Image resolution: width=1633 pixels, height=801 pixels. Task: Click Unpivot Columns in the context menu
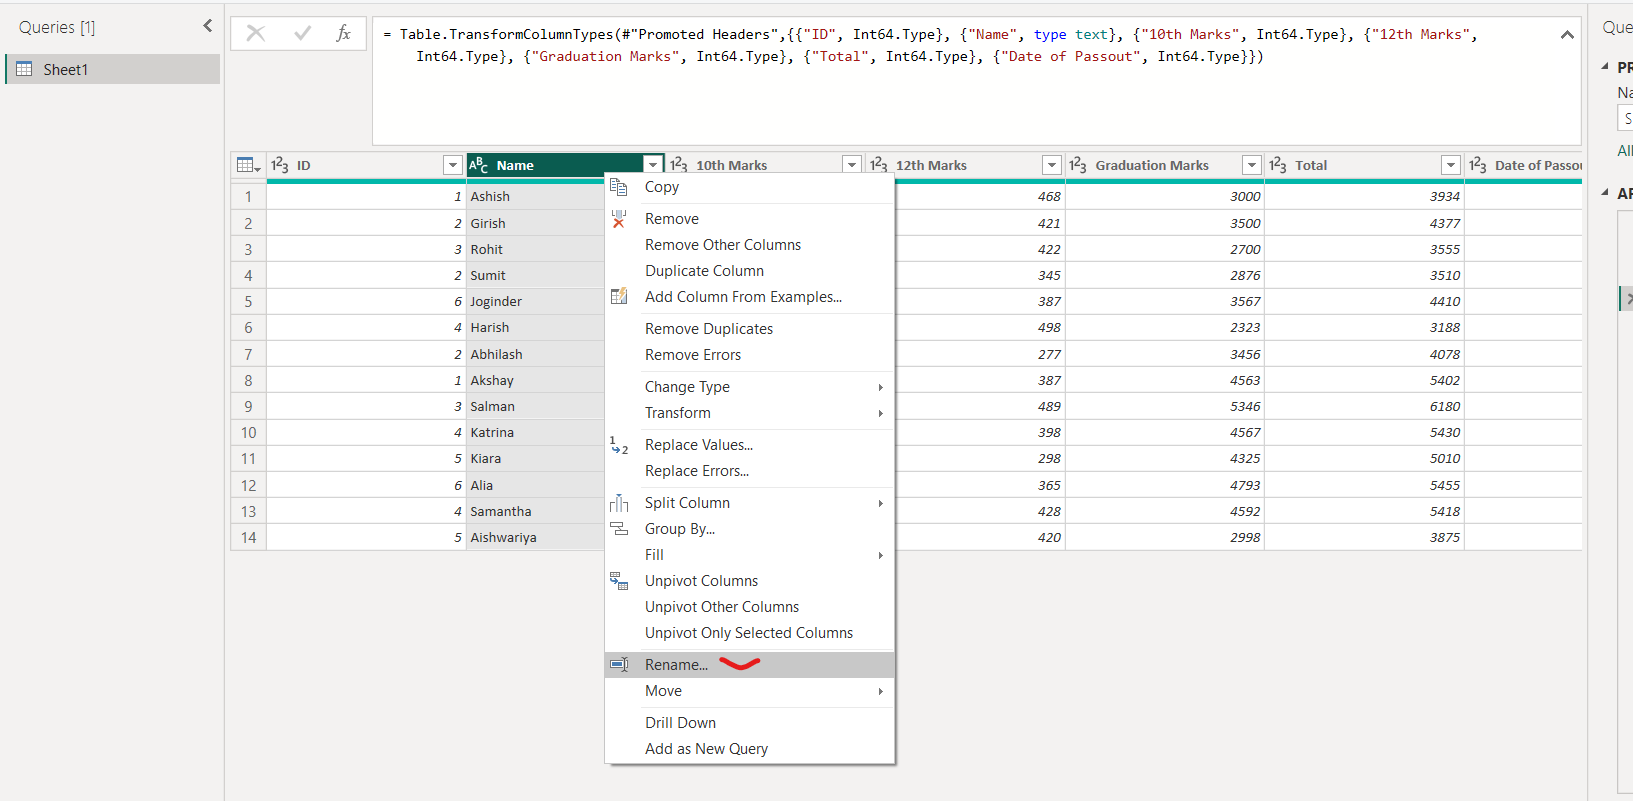coord(701,581)
